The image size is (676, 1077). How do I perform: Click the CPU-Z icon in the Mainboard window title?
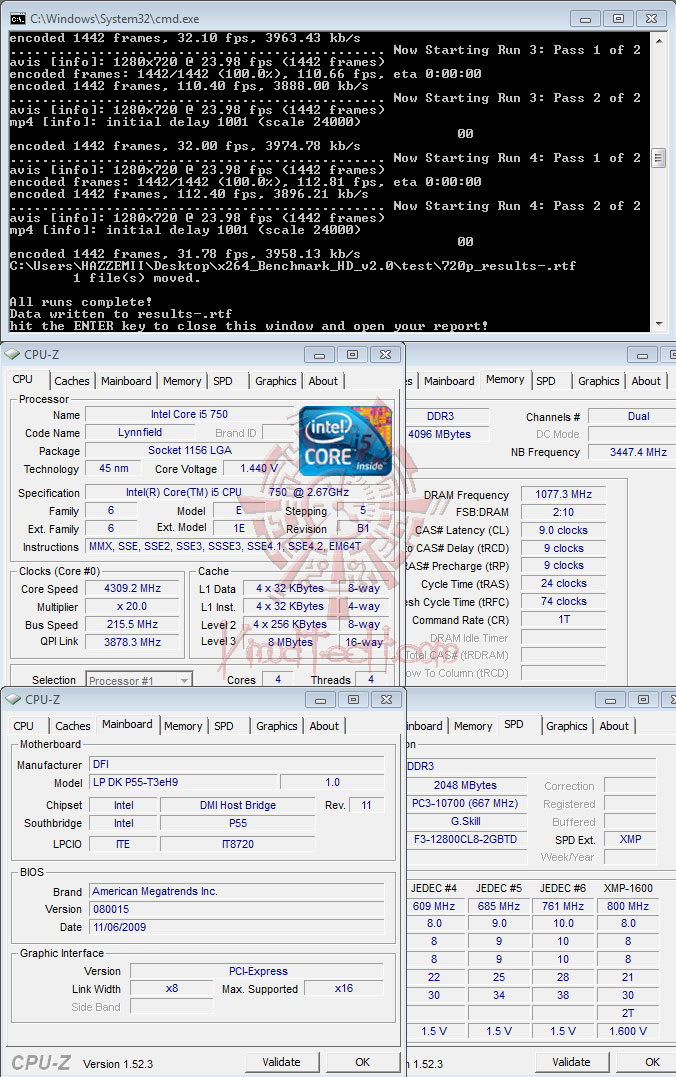[13, 699]
